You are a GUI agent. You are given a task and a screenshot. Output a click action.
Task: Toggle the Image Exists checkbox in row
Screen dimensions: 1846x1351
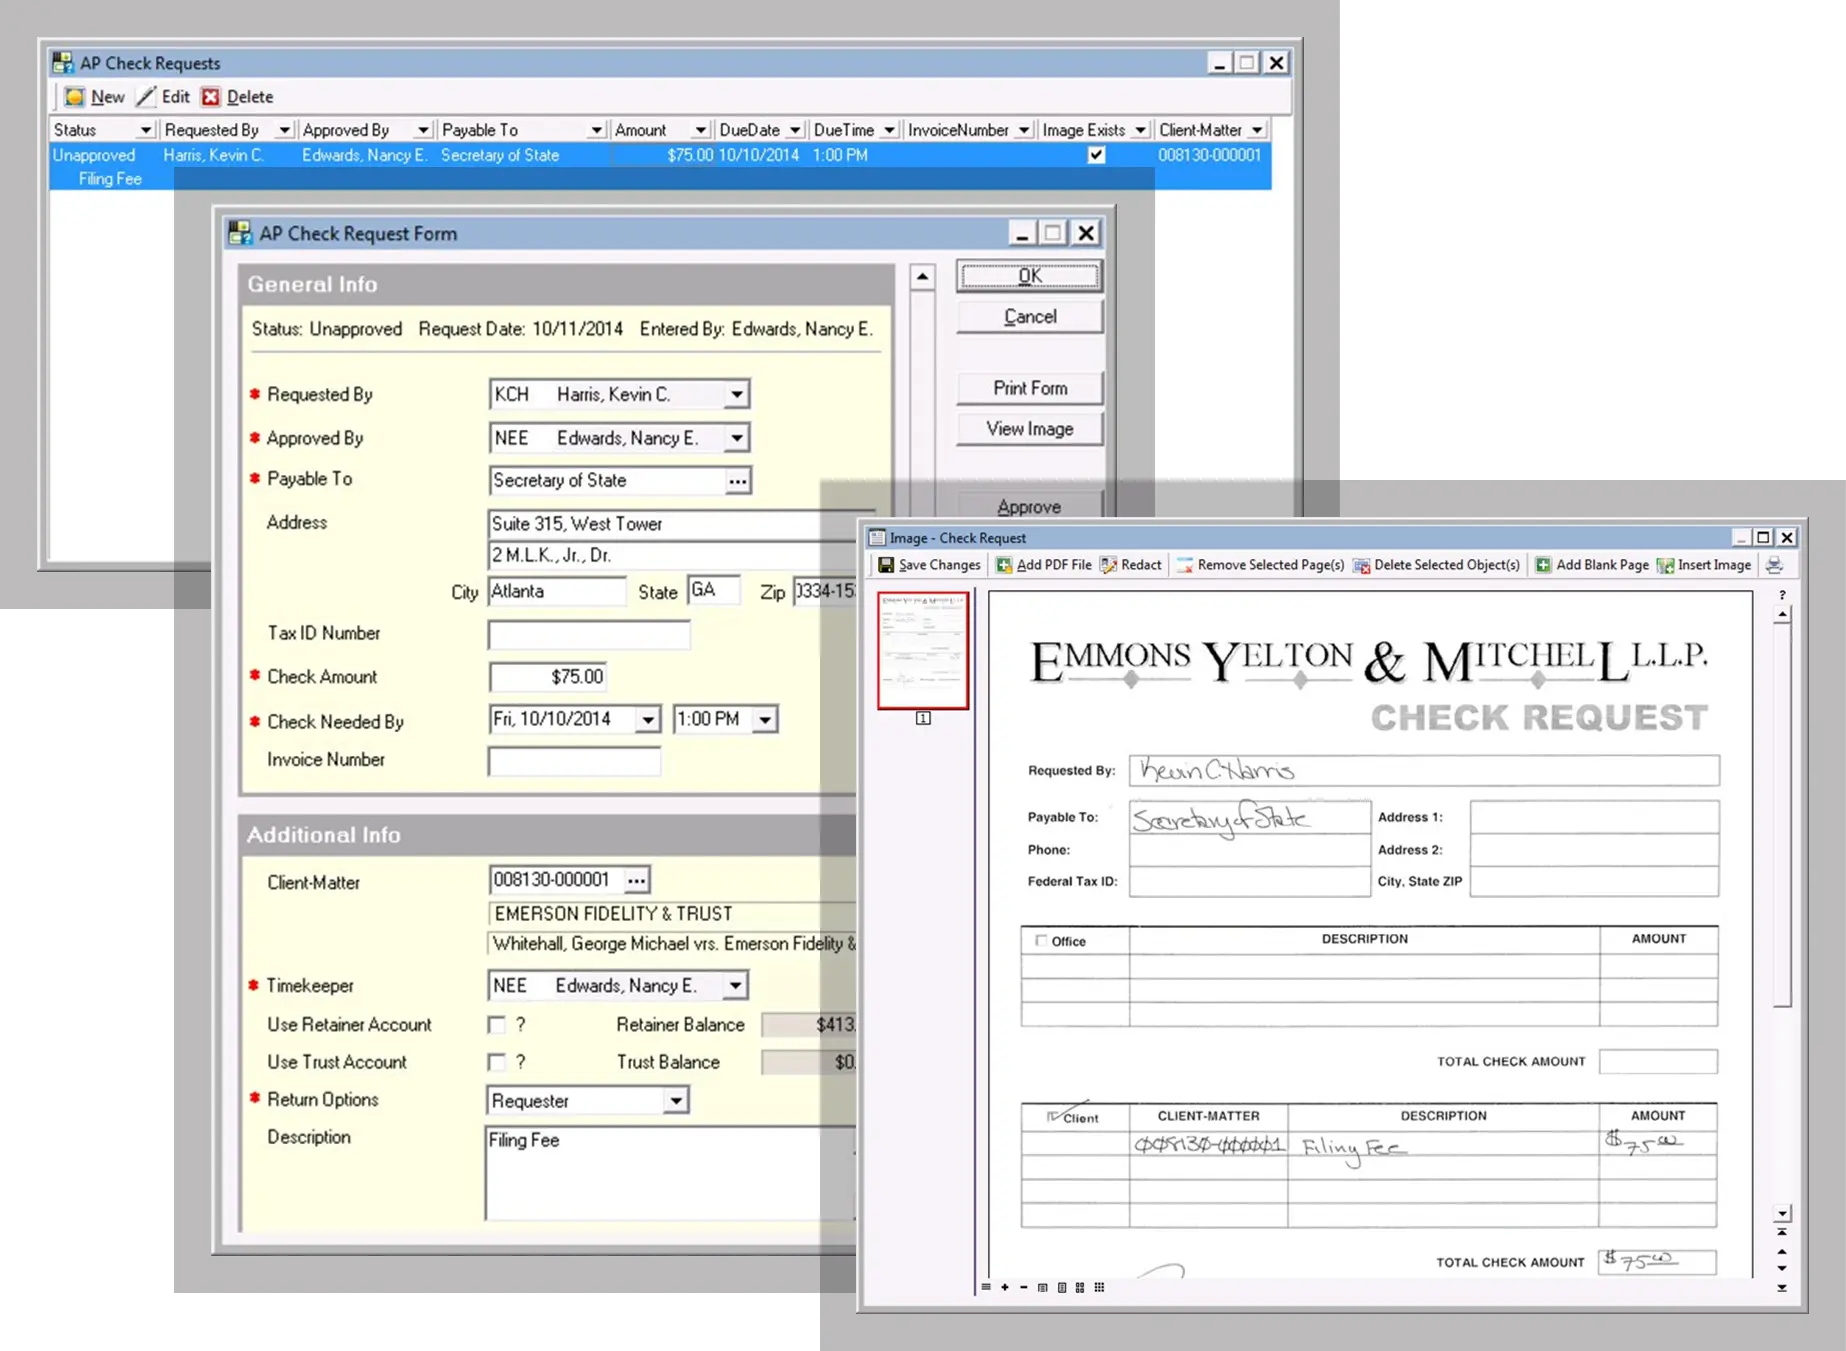(x=1096, y=155)
